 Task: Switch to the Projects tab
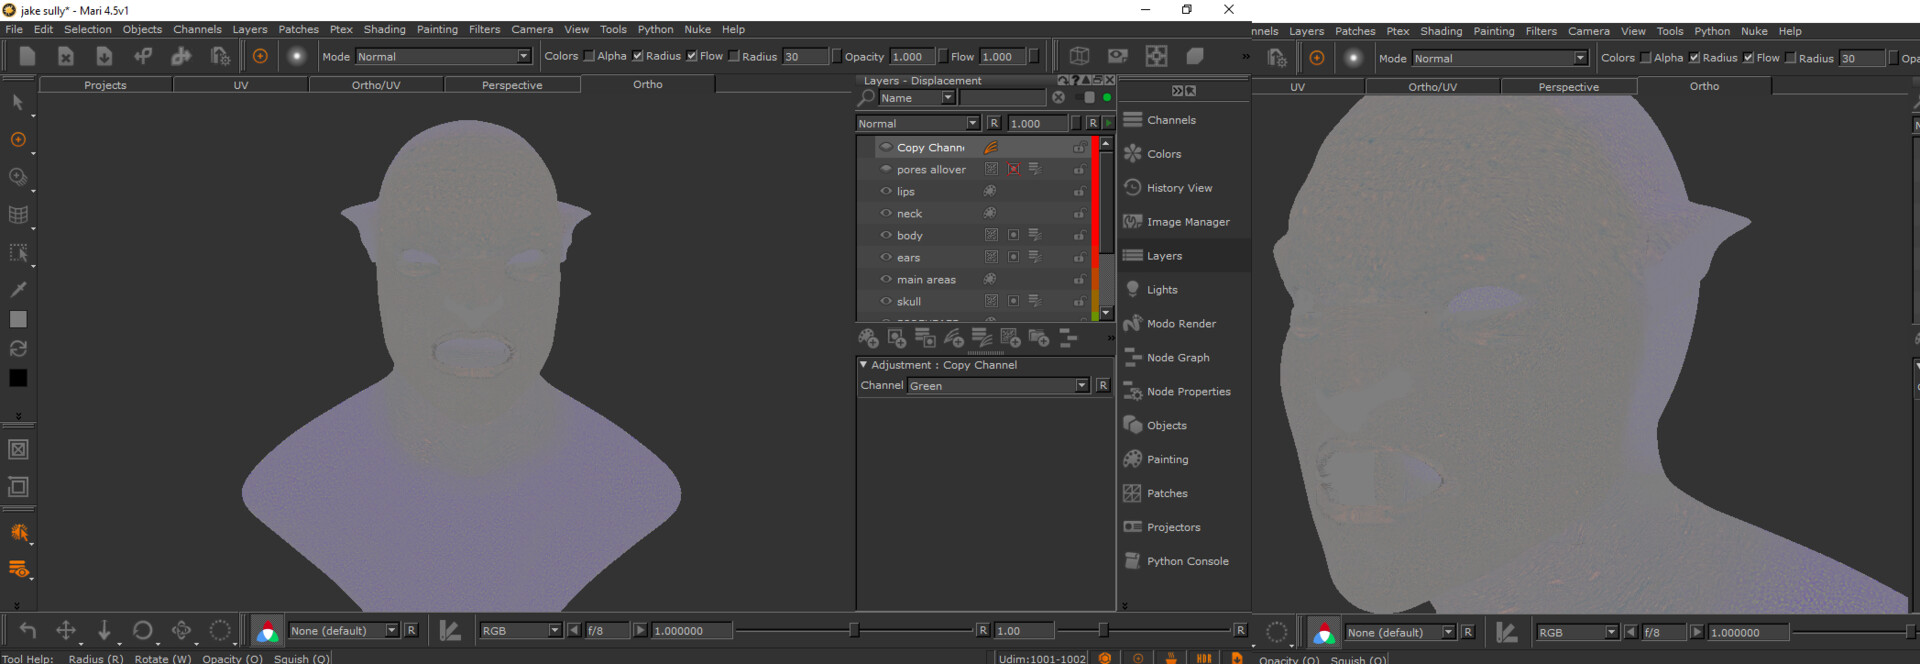click(x=105, y=85)
